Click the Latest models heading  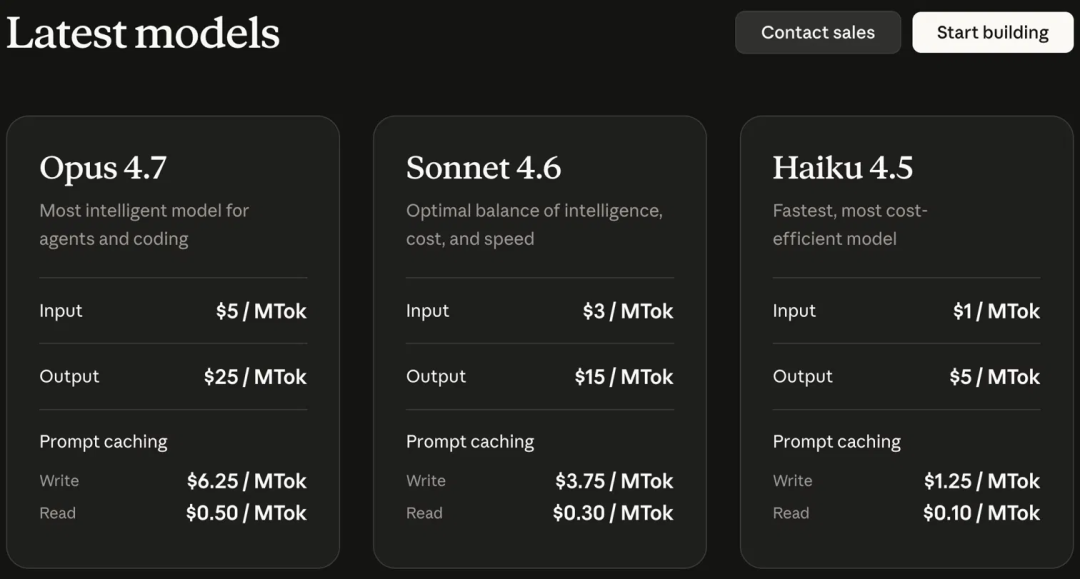pos(143,33)
